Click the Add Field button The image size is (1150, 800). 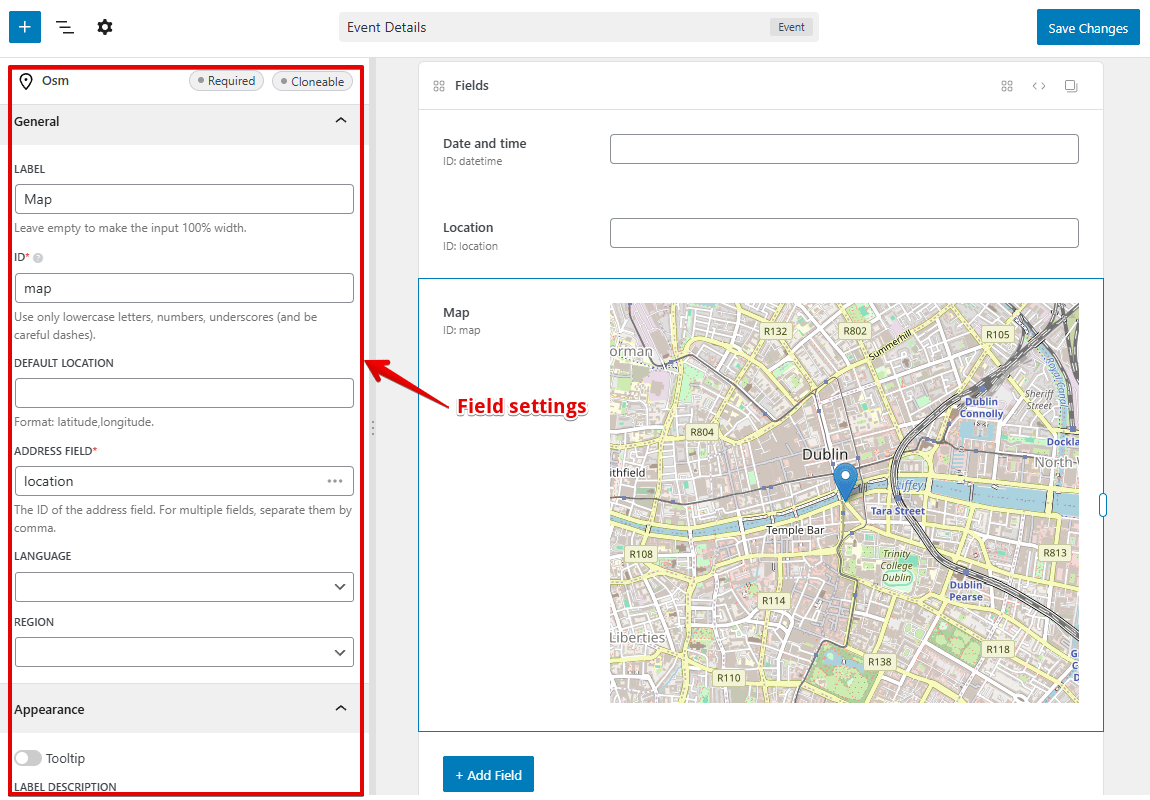pyautogui.click(x=488, y=774)
